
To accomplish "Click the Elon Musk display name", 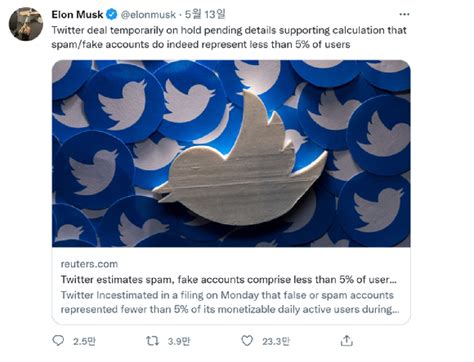I will point(77,15).
